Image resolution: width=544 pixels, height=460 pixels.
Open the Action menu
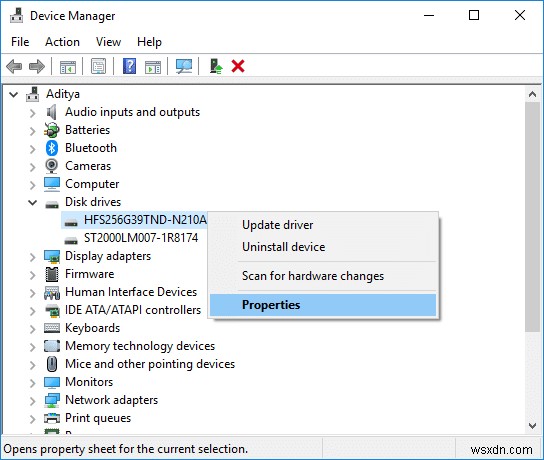(62, 42)
